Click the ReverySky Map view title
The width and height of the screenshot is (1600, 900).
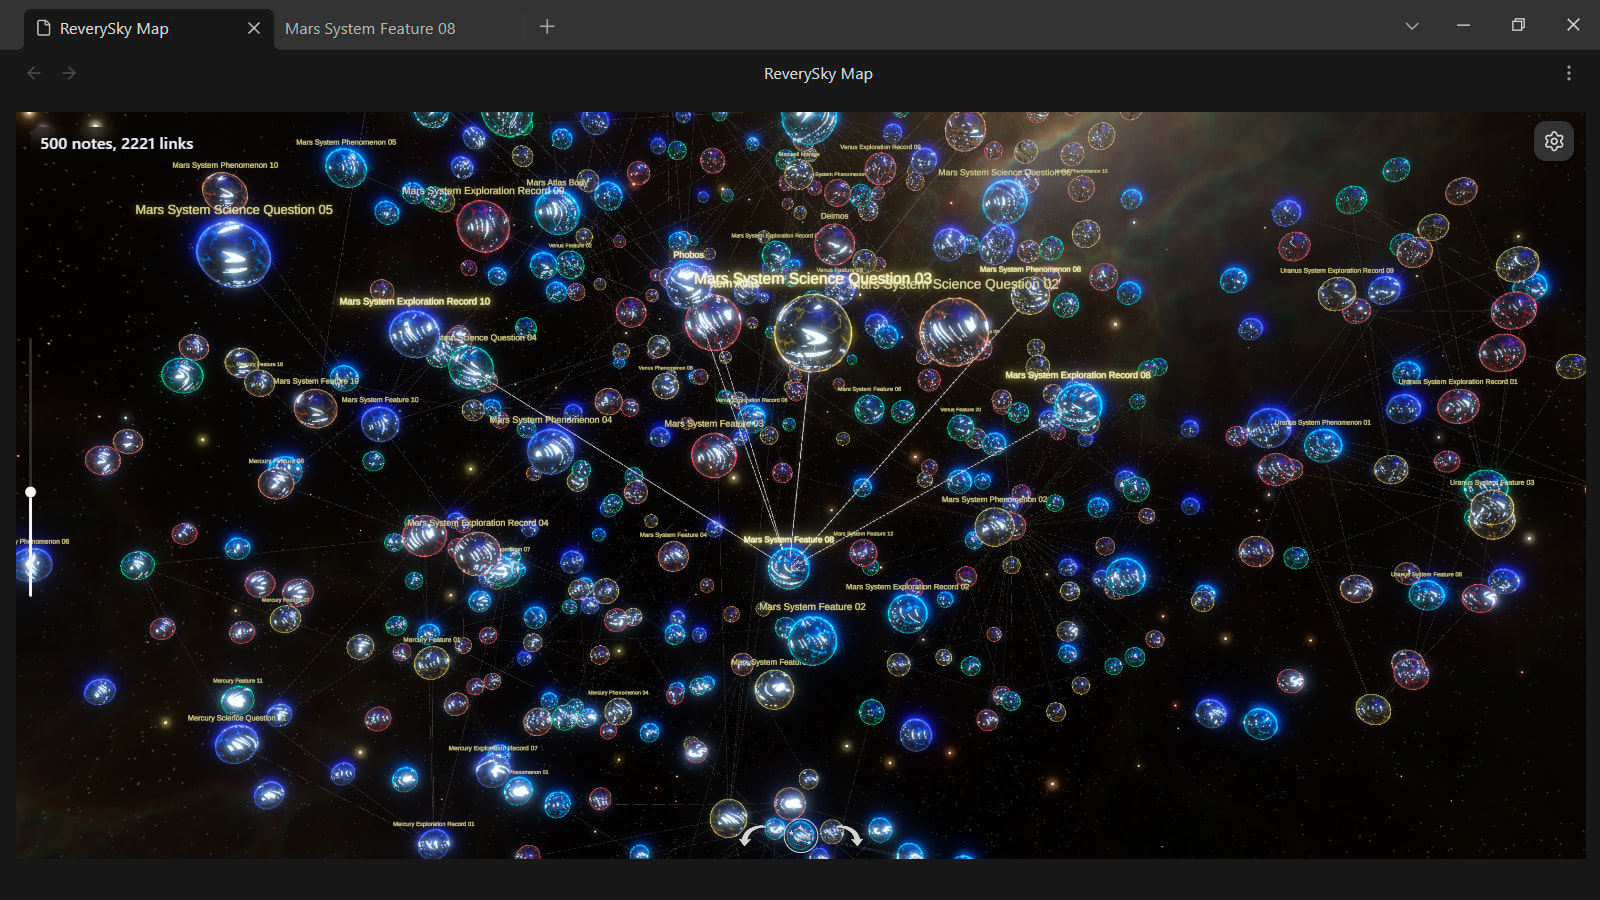(x=818, y=74)
